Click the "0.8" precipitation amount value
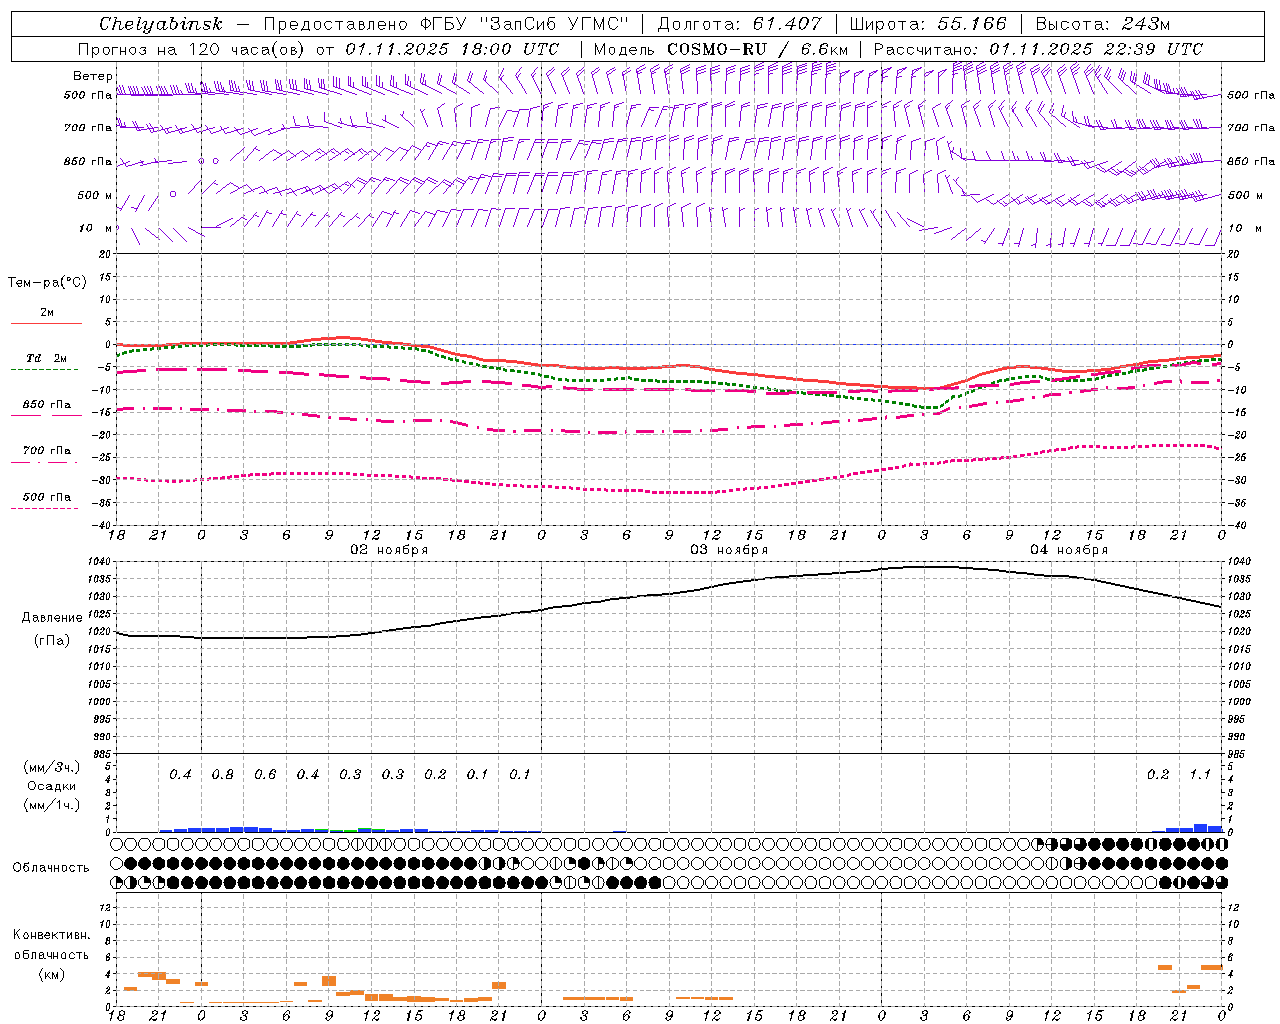This screenshot has height=1024, width=1280. tap(223, 774)
